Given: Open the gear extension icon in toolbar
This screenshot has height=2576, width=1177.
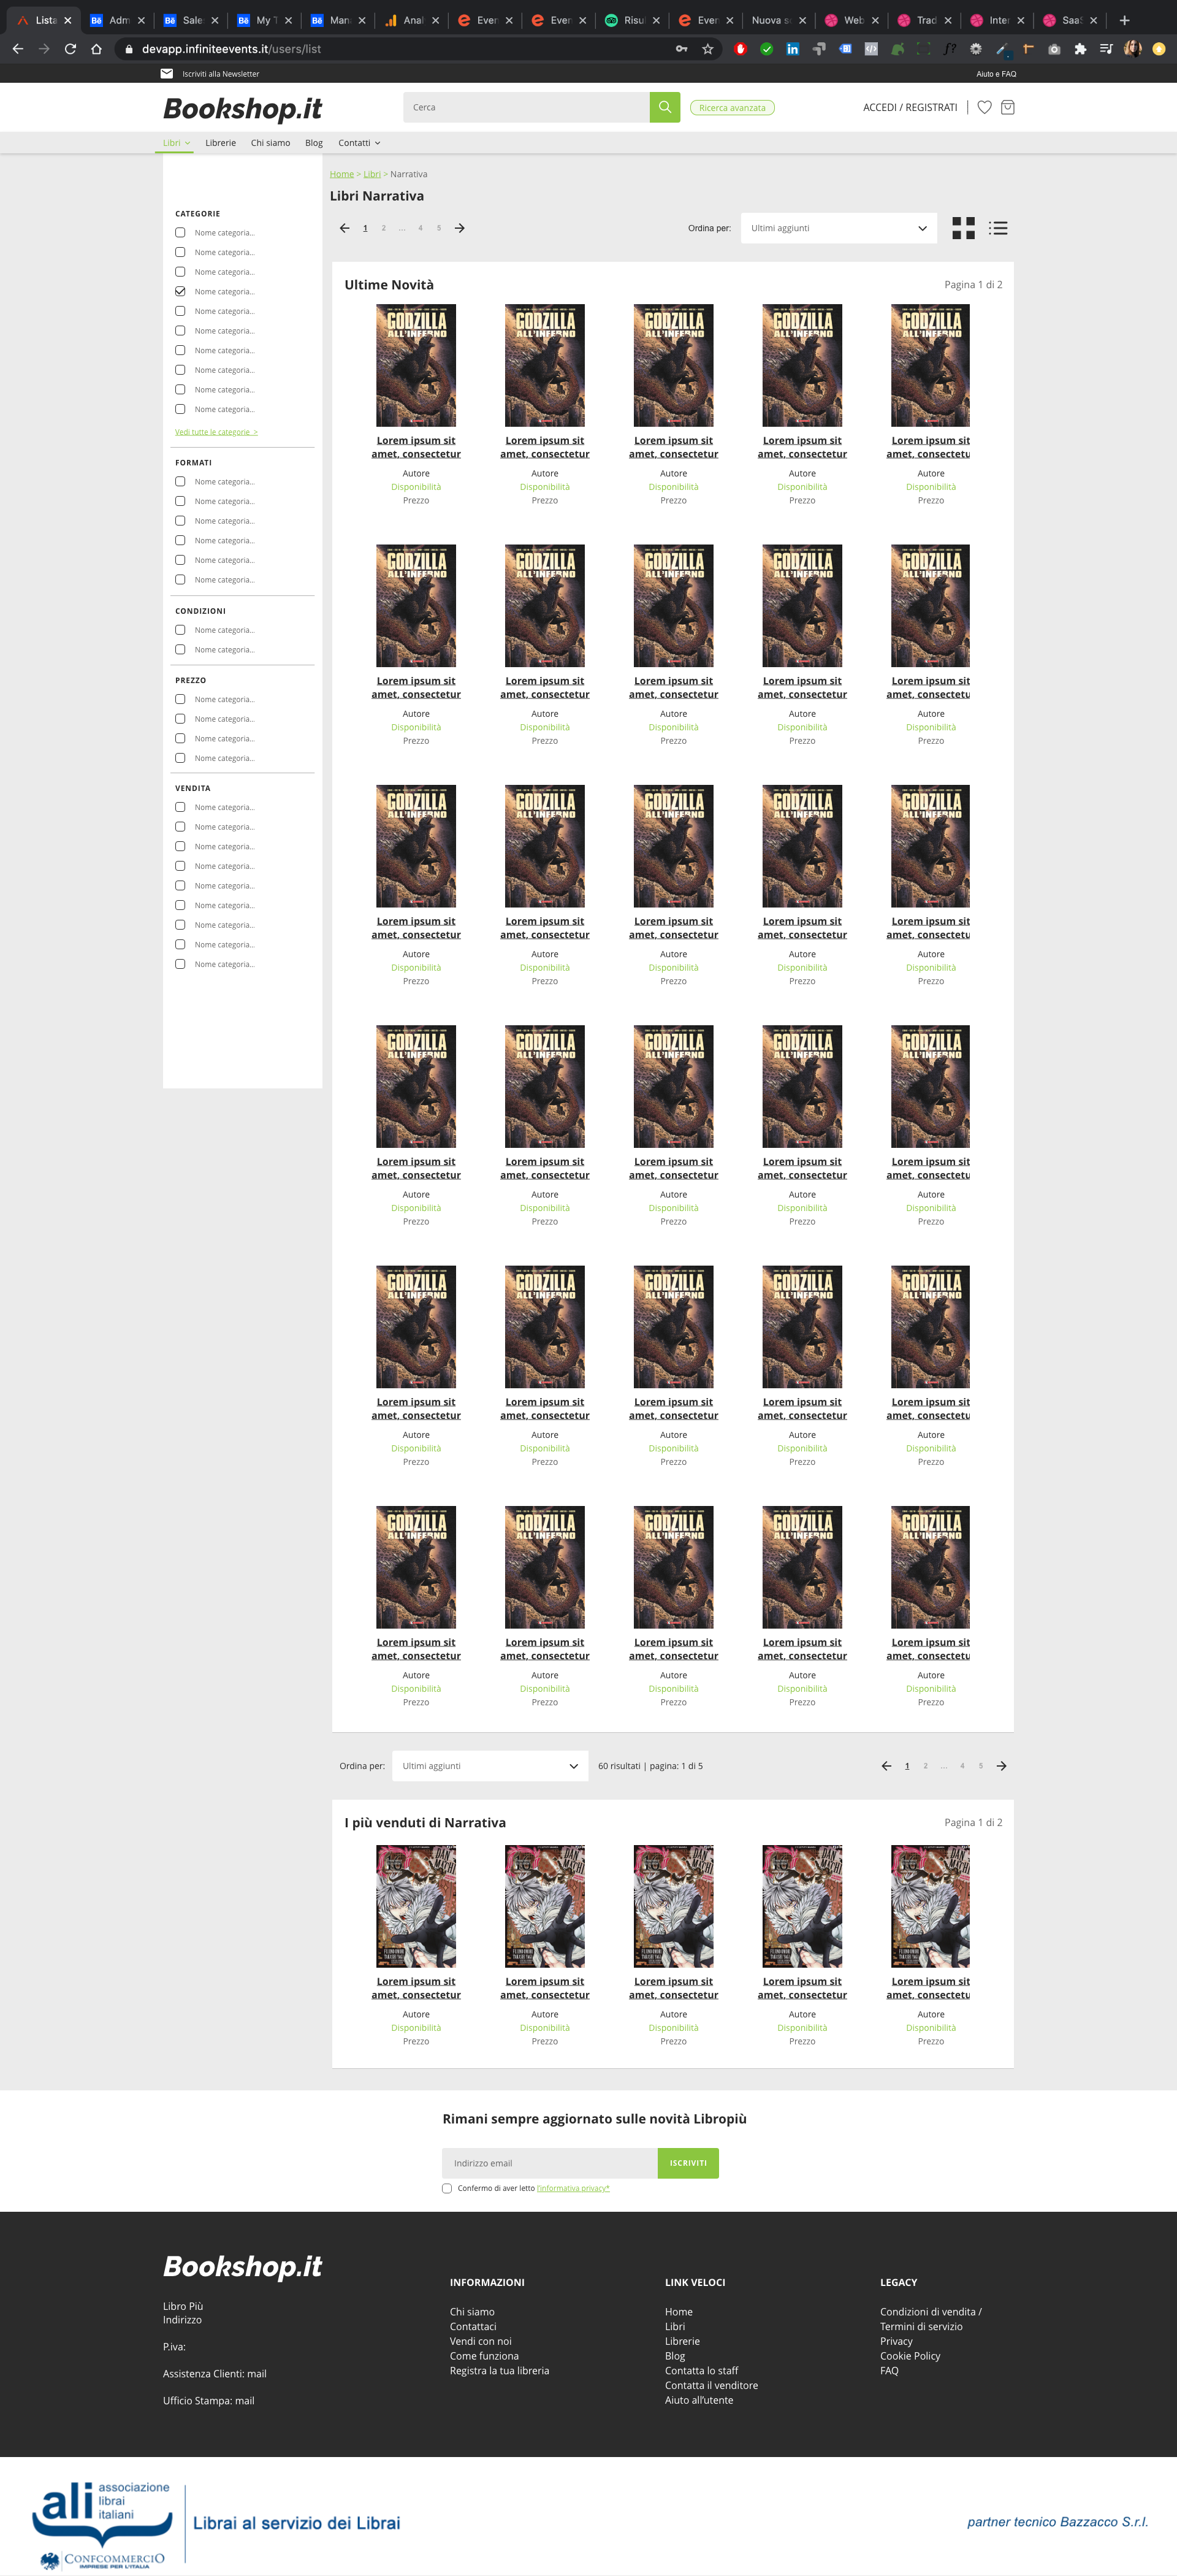Looking at the screenshot, I should coord(976,49).
